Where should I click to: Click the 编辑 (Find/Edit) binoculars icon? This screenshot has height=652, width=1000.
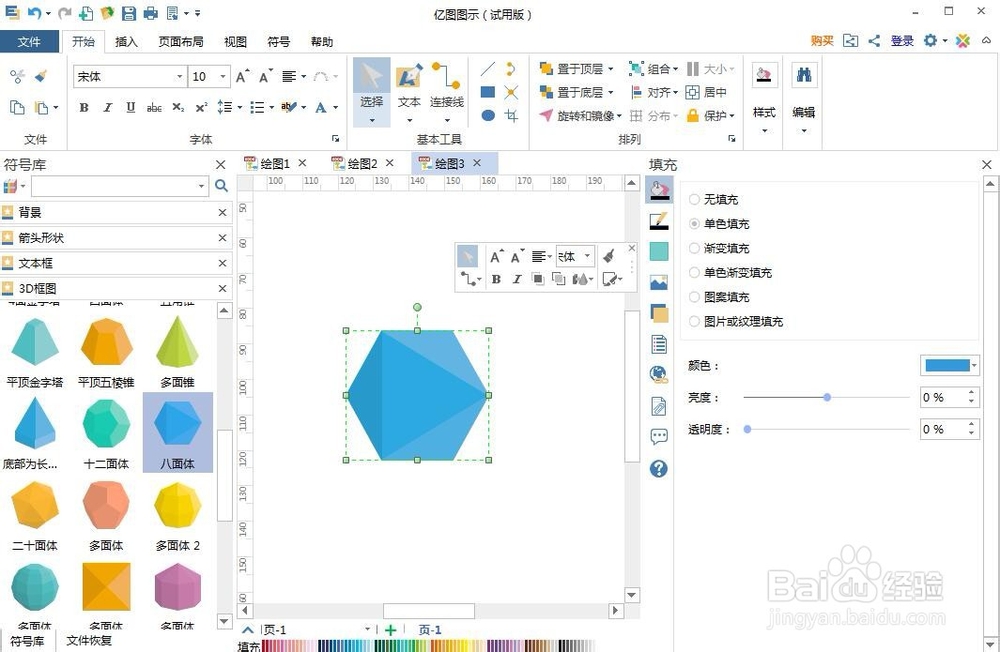pyautogui.click(x=802, y=75)
